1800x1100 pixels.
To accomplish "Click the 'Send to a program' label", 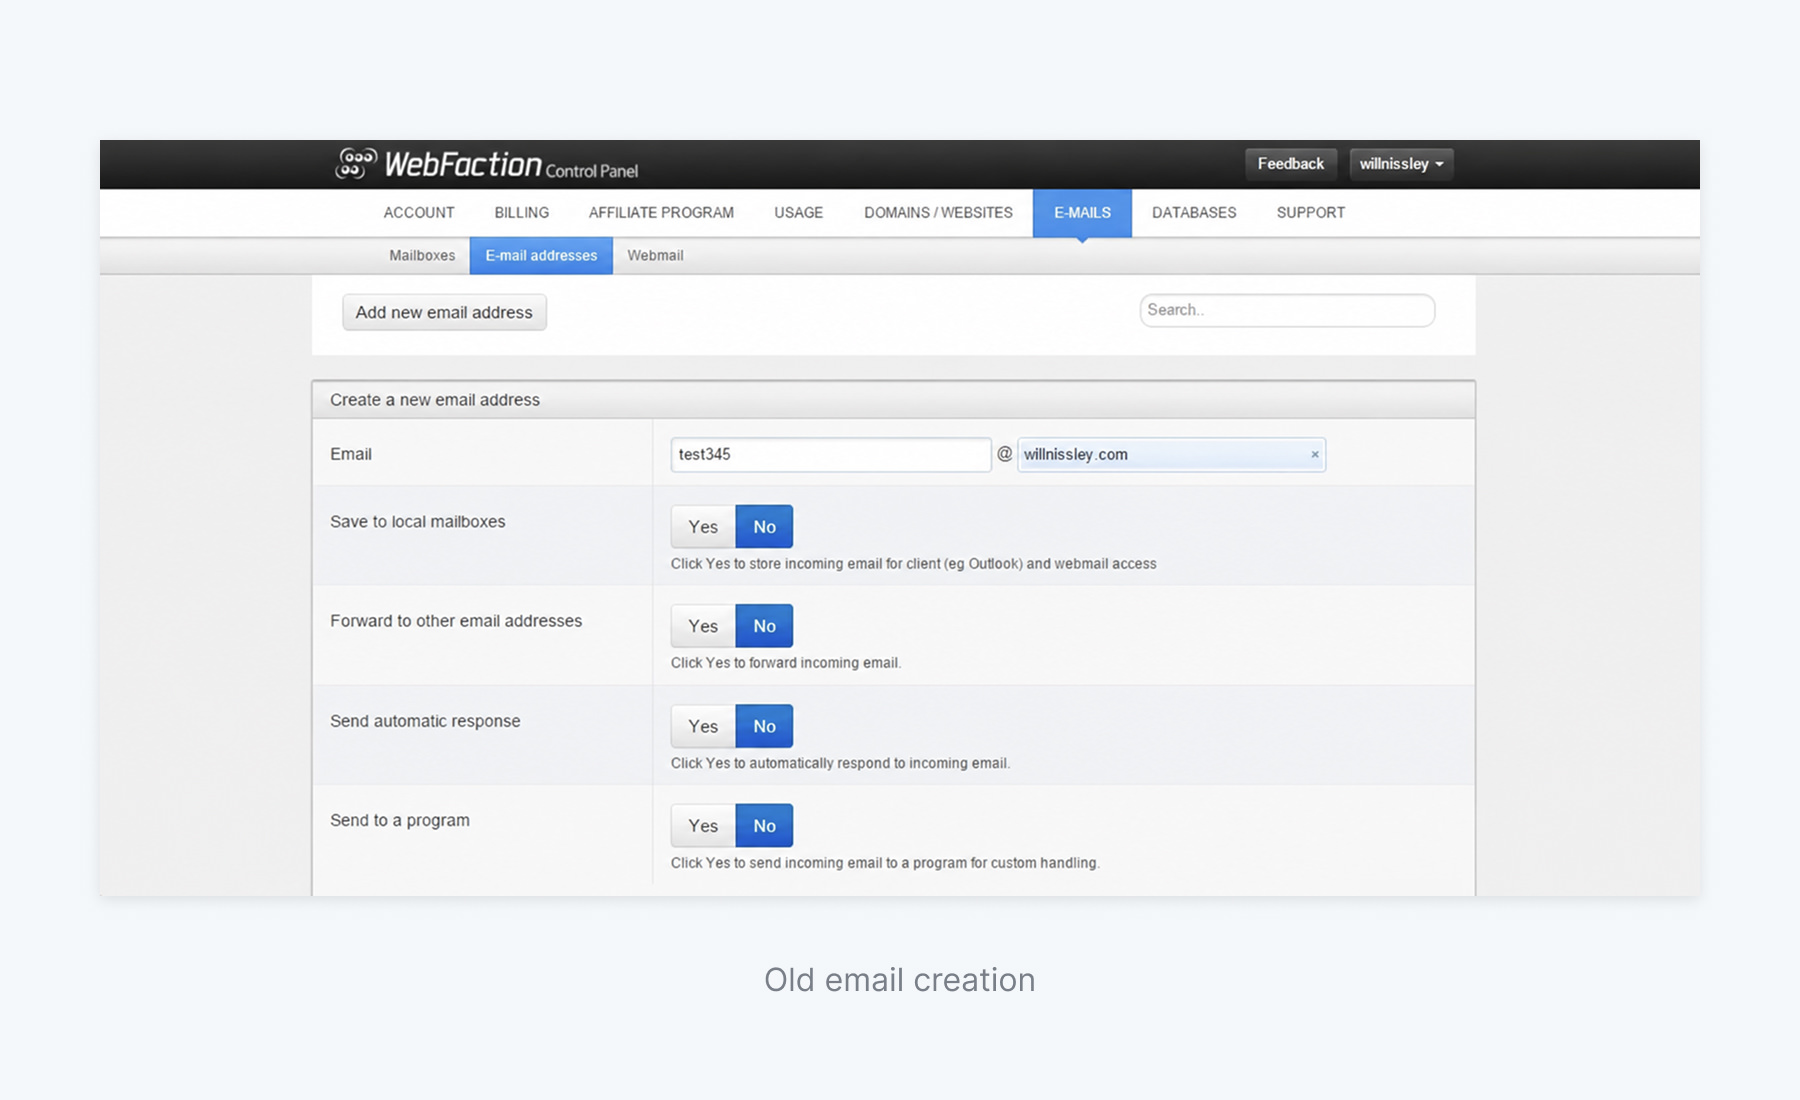I will 400,821.
